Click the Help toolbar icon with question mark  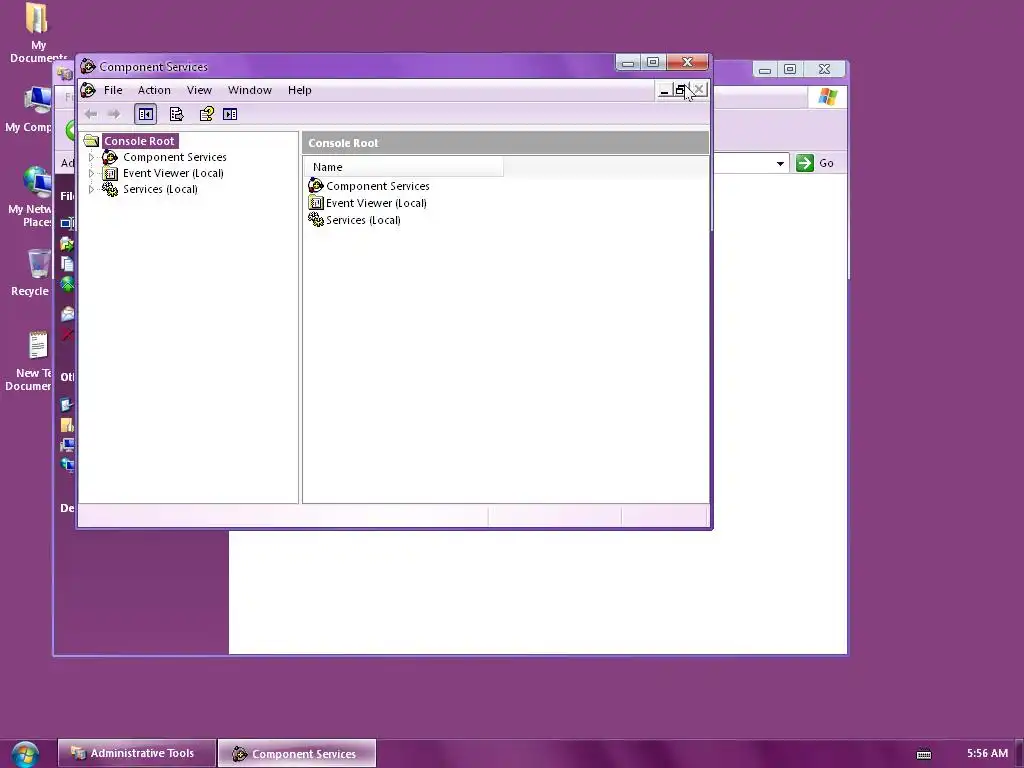206,114
